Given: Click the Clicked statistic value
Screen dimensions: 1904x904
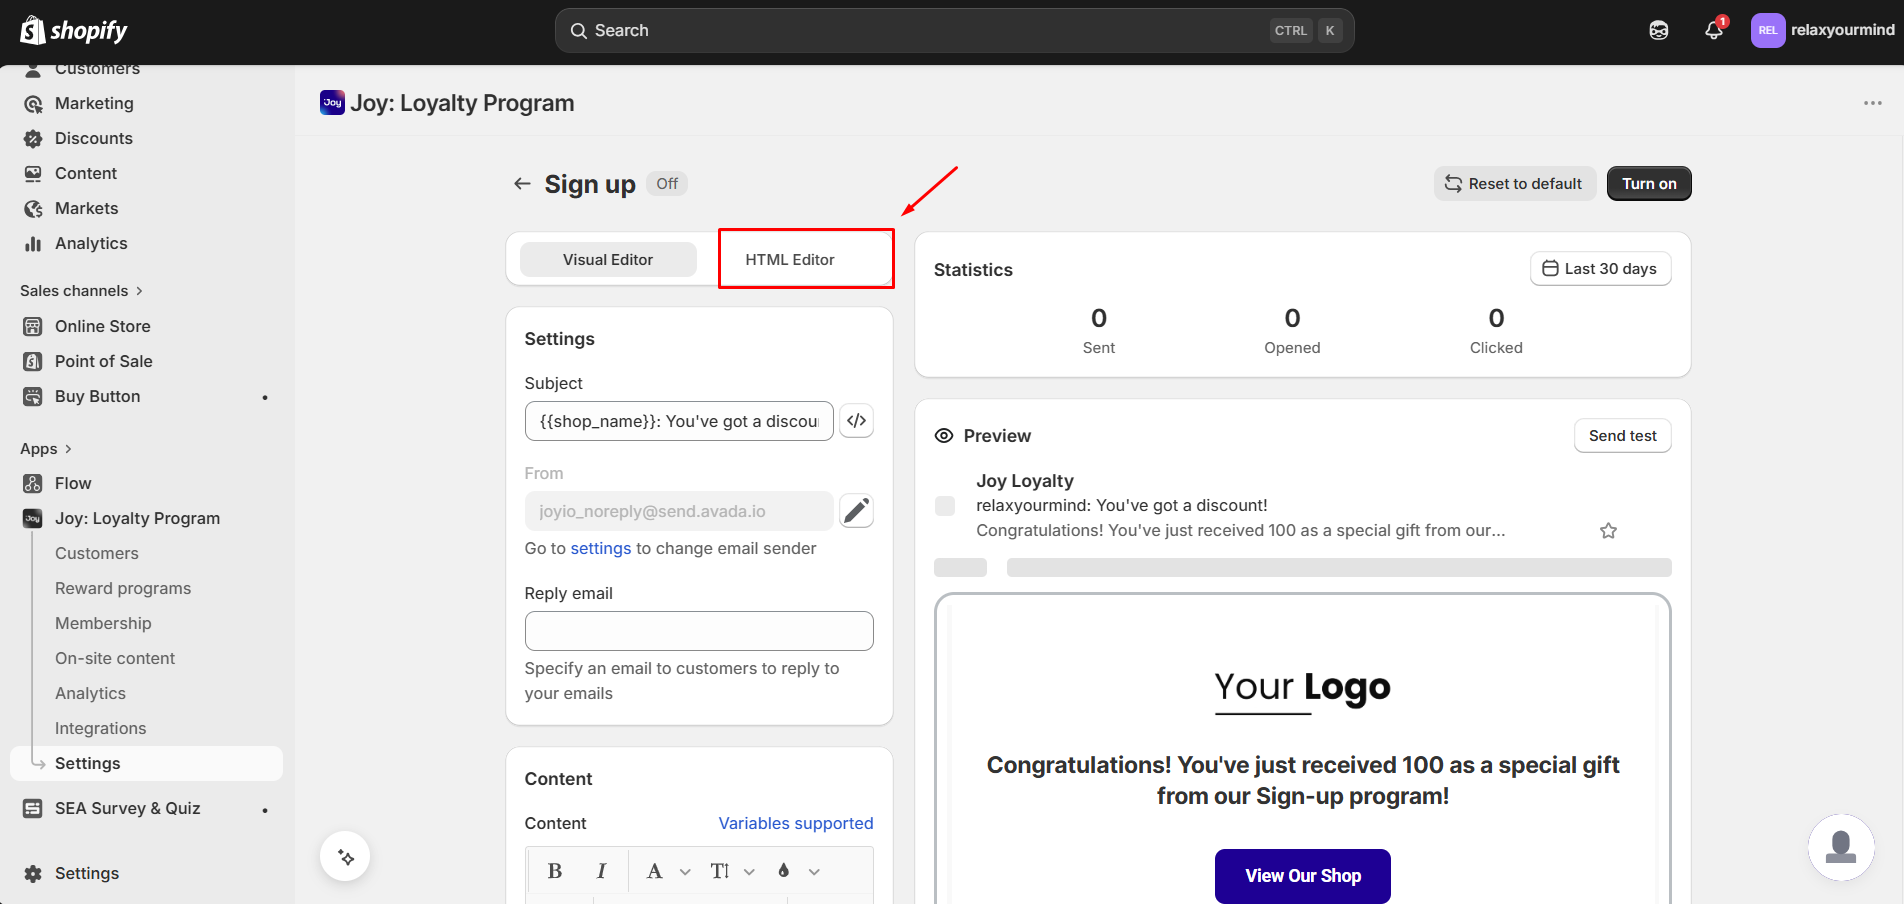Looking at the screenshot, I should [x=1496, y=319].
